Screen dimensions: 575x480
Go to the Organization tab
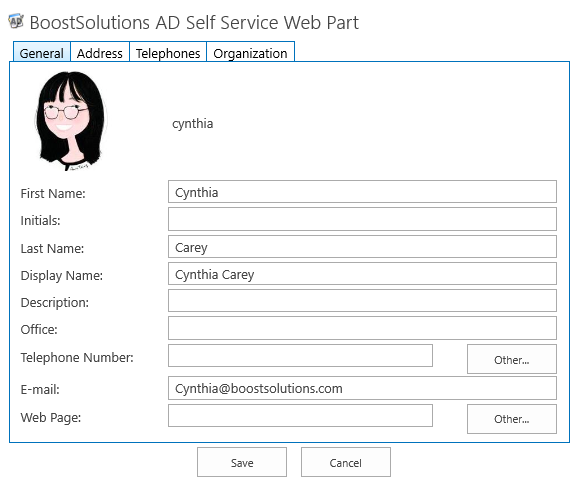pyautogui.click(x=250, y=53)
